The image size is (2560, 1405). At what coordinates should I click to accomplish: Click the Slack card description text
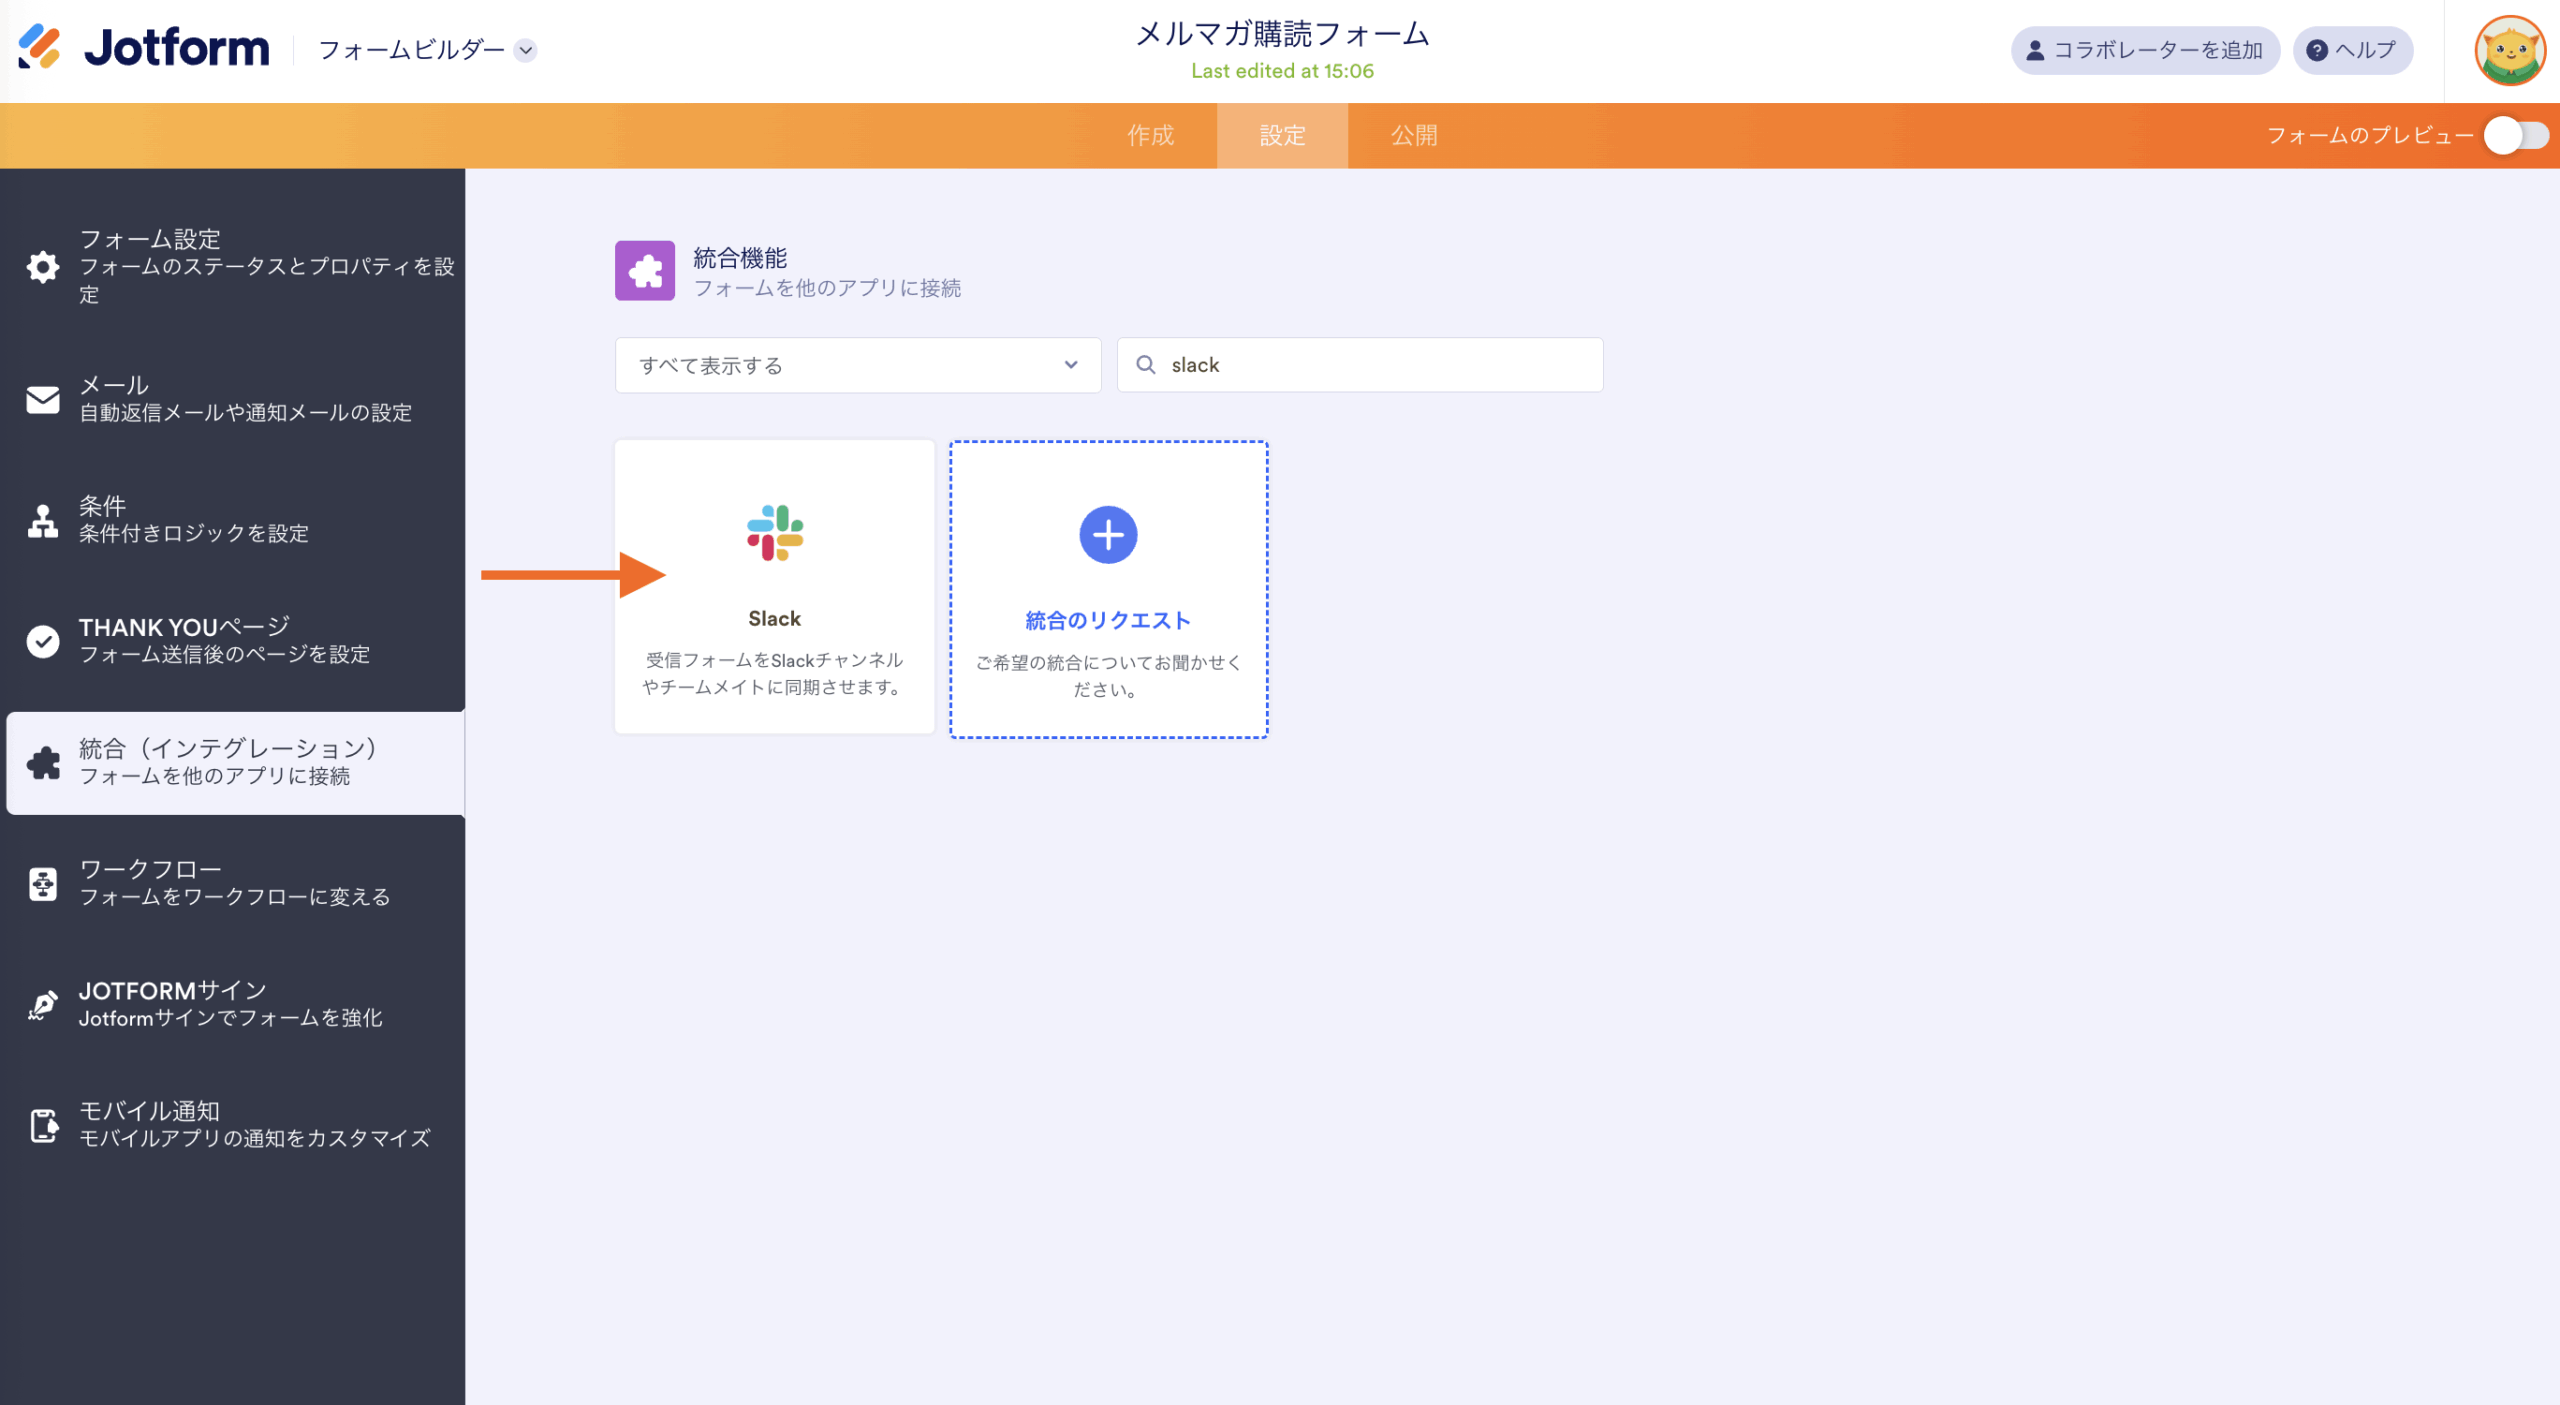tap(774, 673)
